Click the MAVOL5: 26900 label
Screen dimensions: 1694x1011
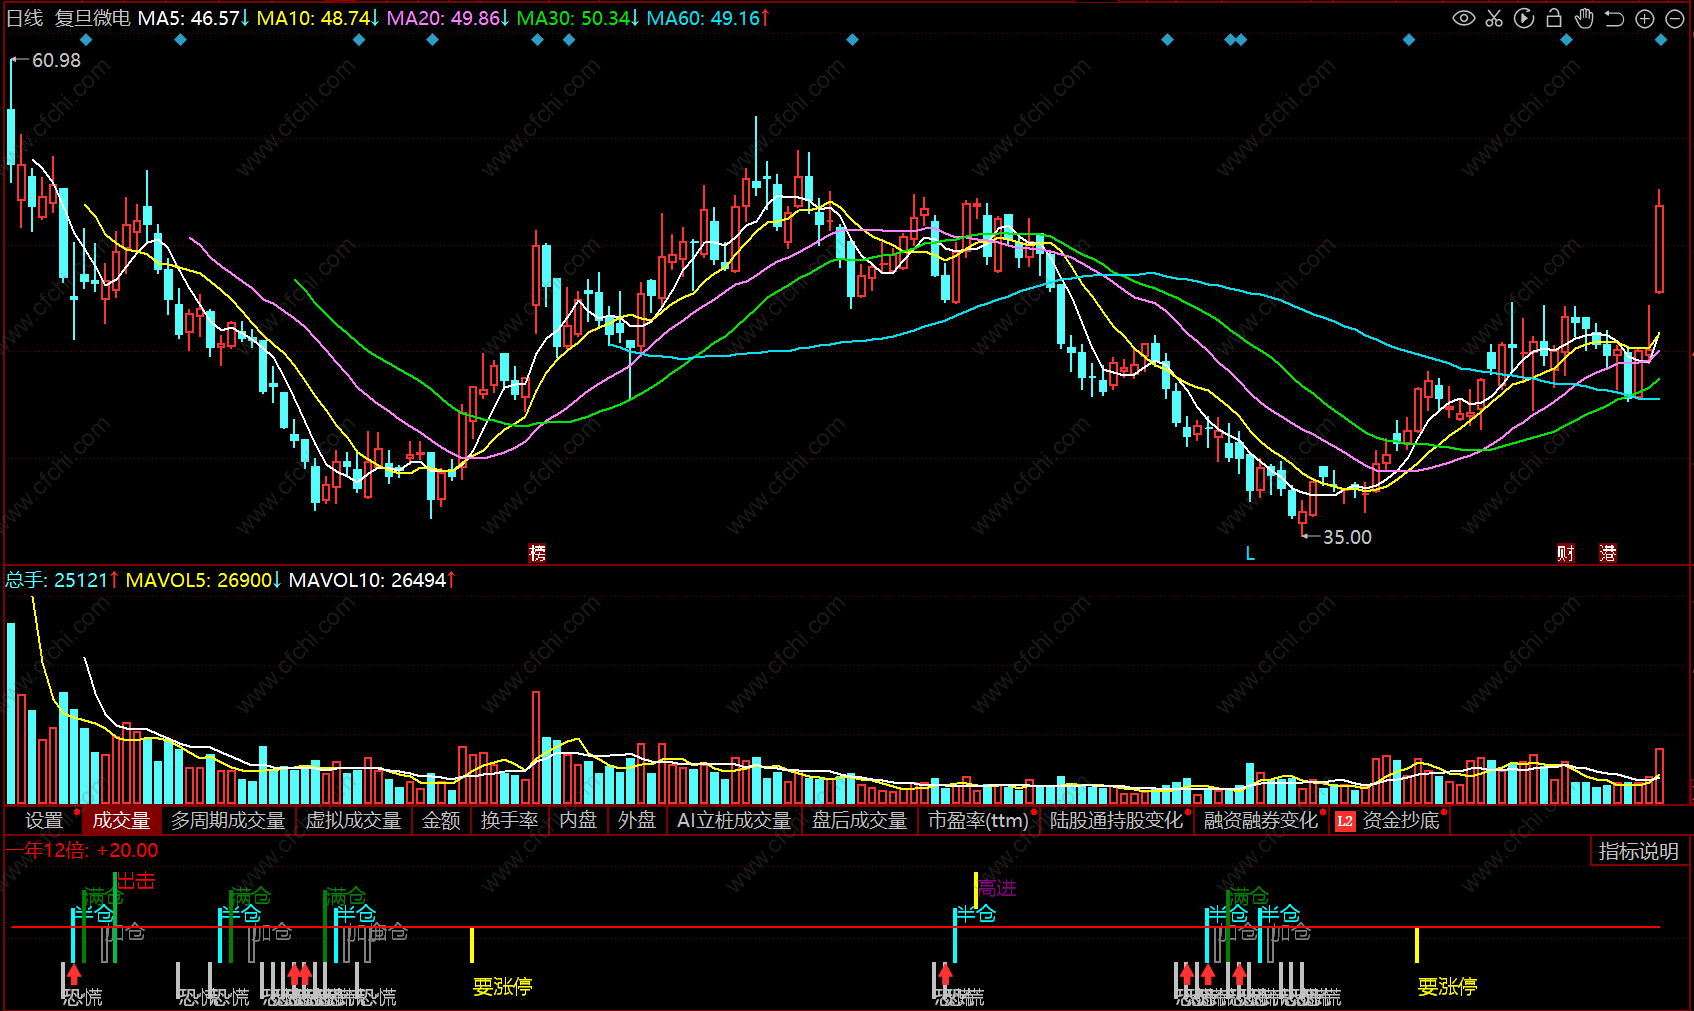pyautogui.click(x=204, y=580)
